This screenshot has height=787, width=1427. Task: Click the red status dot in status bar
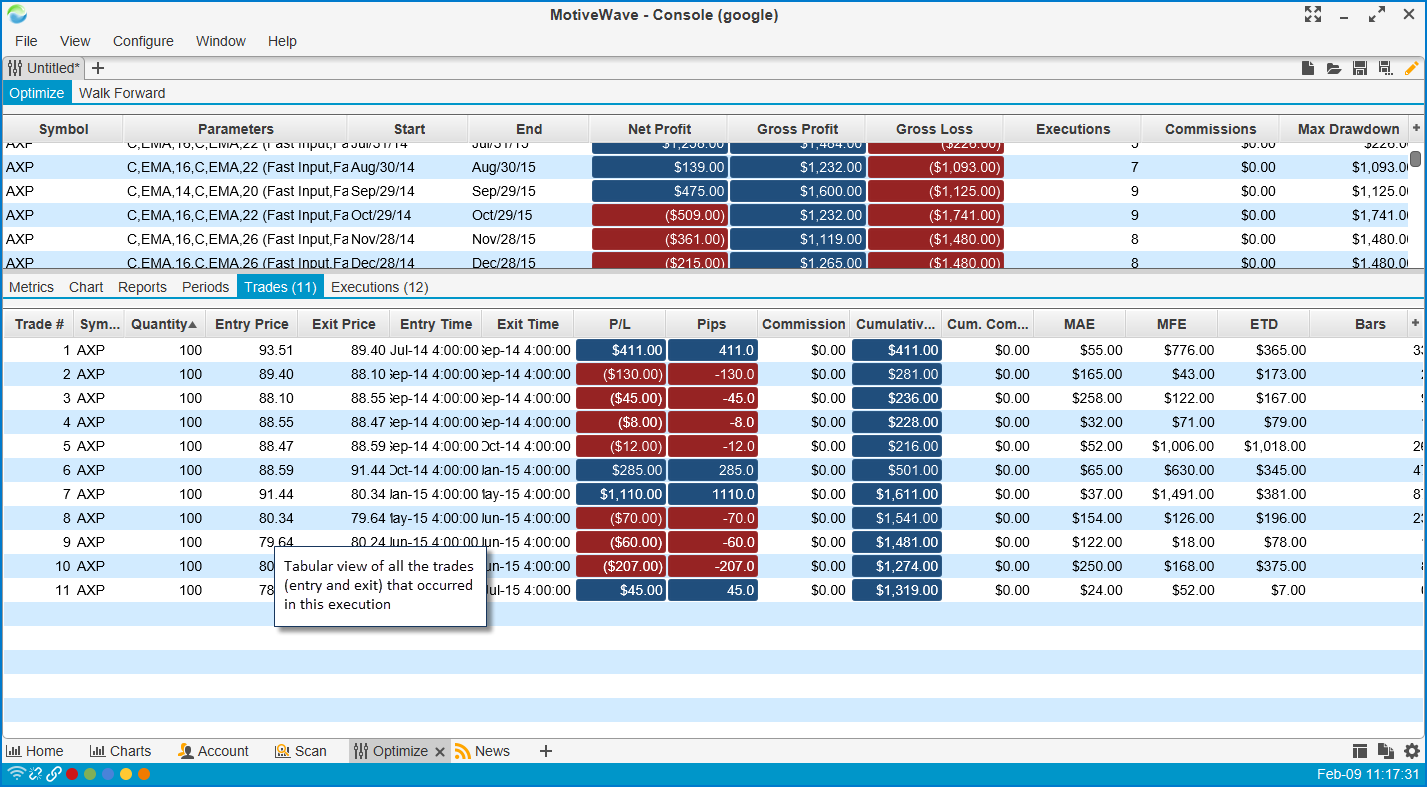click(x=72, y=774)
